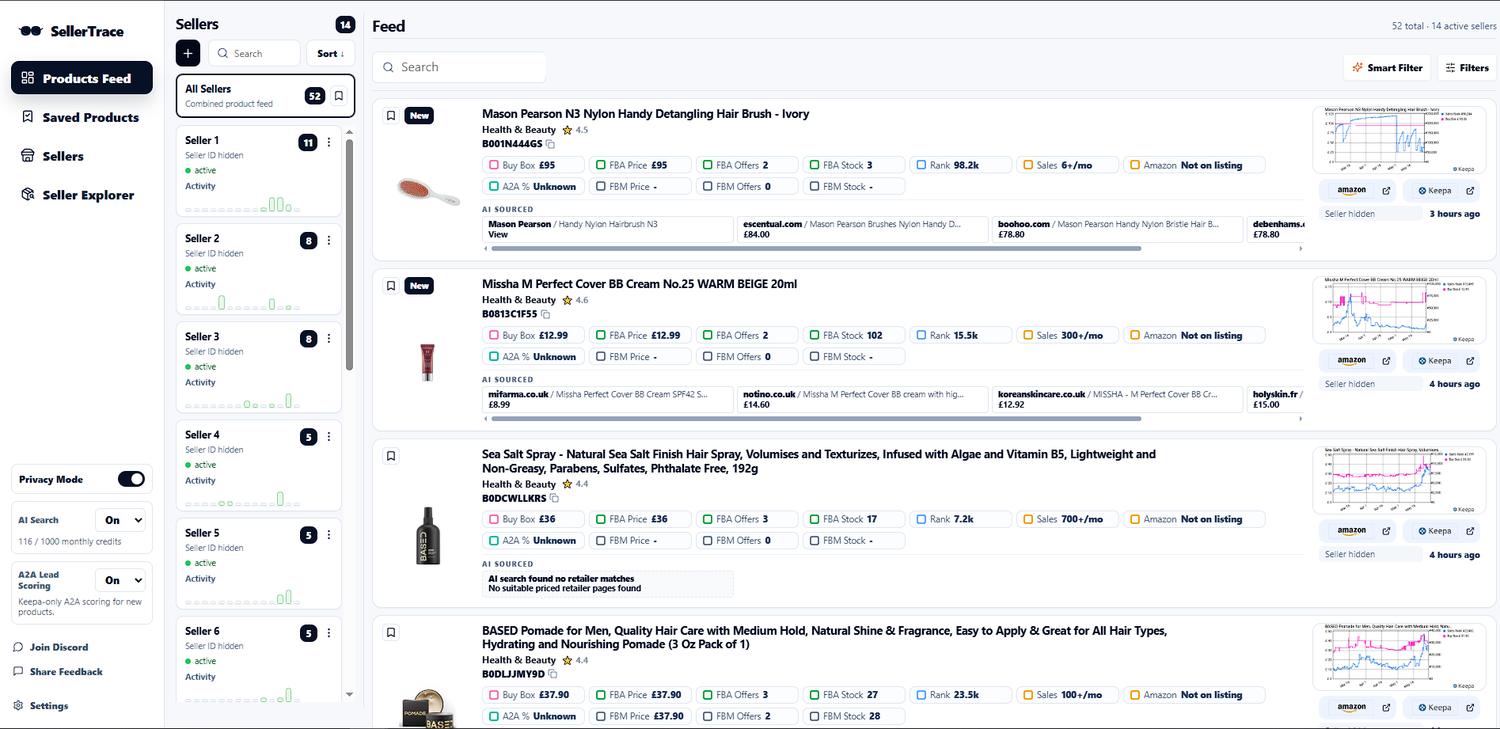This screenshot has height=729, width=1500.
Task: Copy ASIN B0DLJJMY9D
Action: [553, 674]
